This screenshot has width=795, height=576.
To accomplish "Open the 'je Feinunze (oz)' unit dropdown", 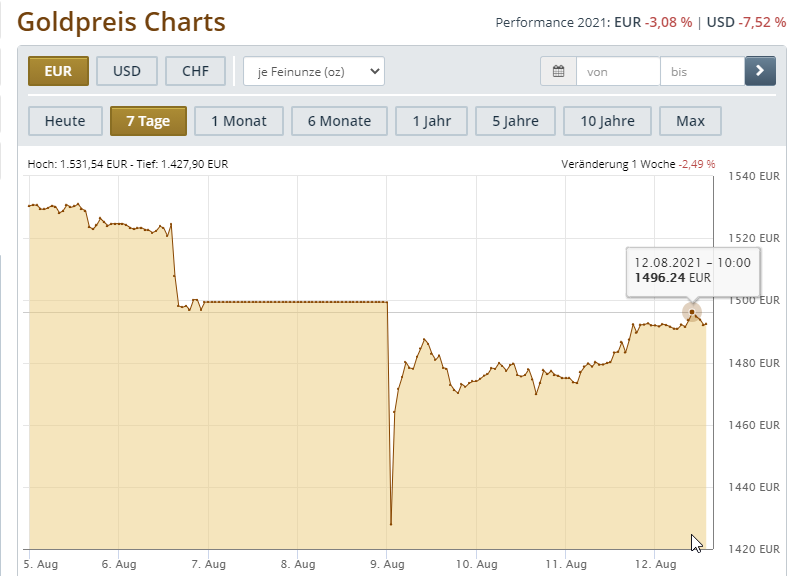I will pyautogui.click(x=314, y=71).
